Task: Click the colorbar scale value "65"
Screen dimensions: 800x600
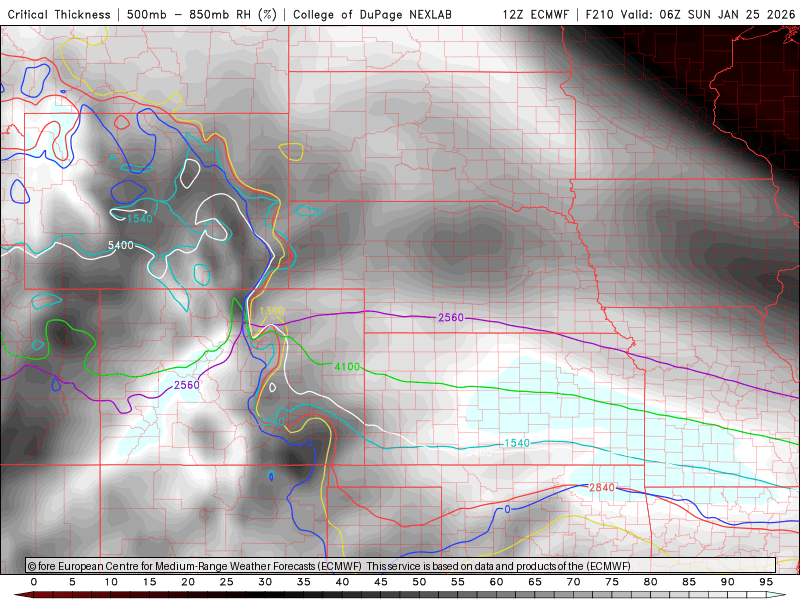Action: pos(535,582)
